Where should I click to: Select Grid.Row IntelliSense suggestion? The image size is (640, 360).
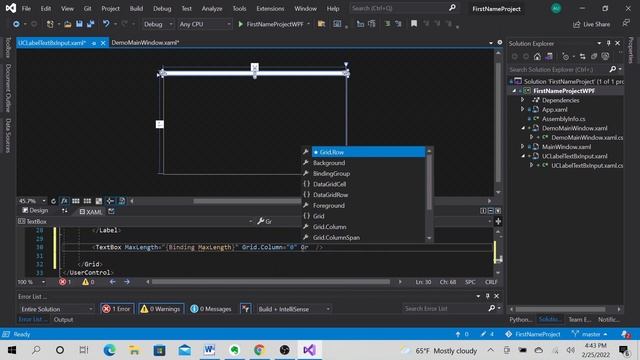click(x=369, y=152)
